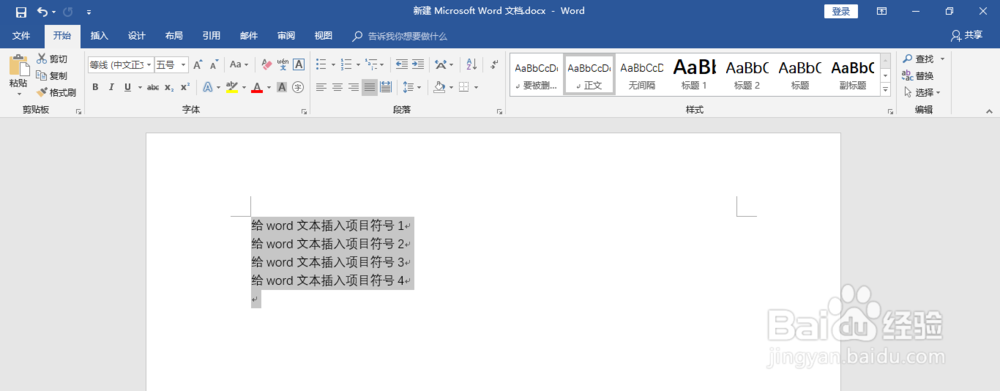Click 查找 (Find) in editing group
1000x391 pixels.
923,59
